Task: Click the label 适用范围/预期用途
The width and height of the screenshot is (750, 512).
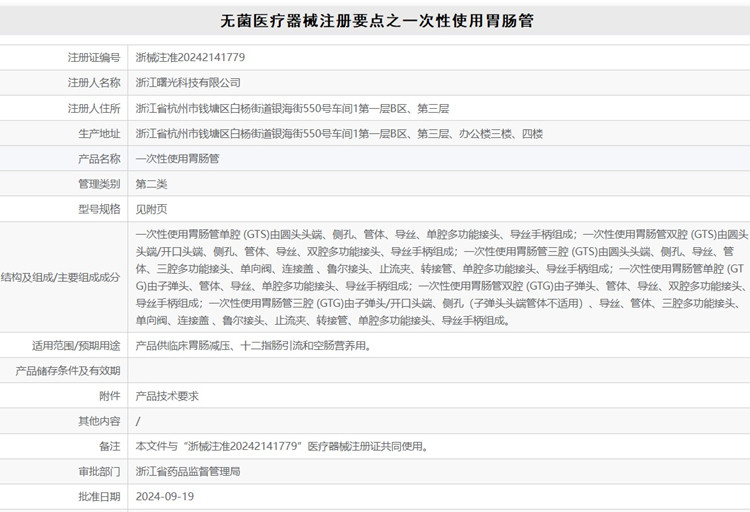Action: (x=76, y=345)
